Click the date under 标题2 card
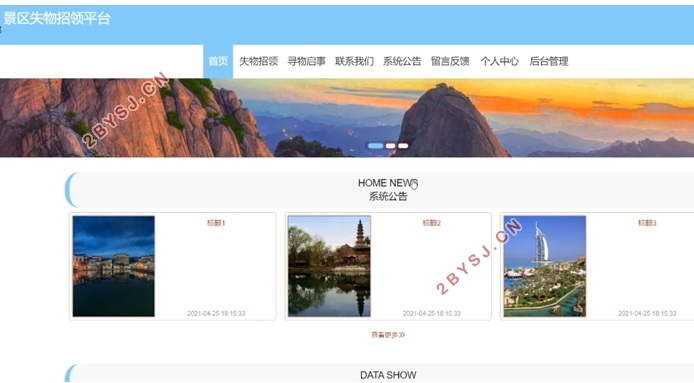Screen dimensions: 694x383 [432, 313]
